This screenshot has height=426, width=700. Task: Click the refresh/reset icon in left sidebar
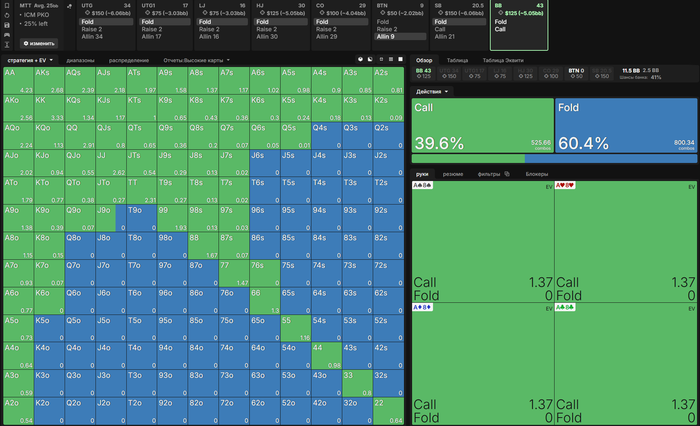[x=7, y=16]
